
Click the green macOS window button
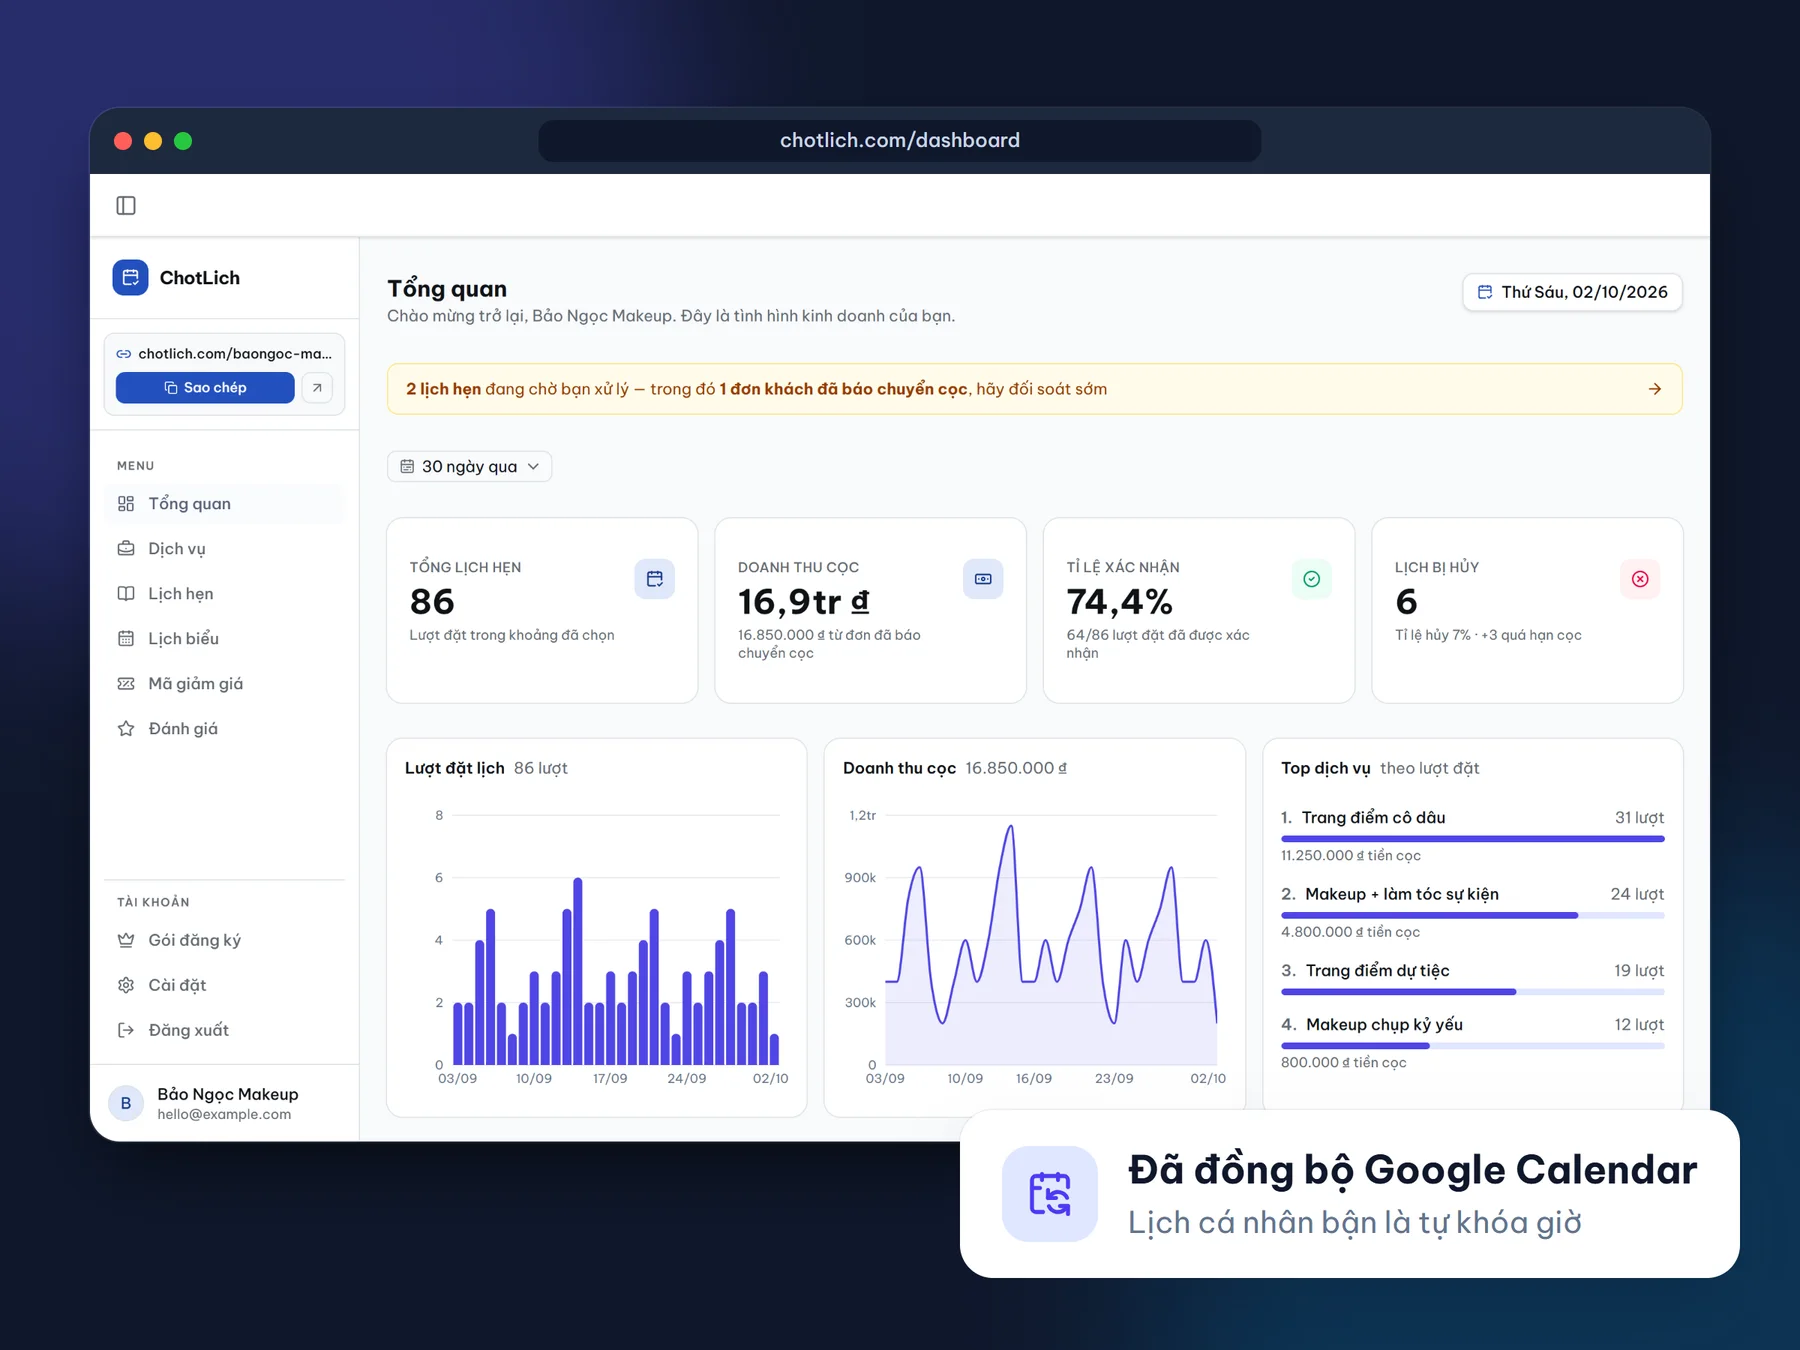[183, 141]
